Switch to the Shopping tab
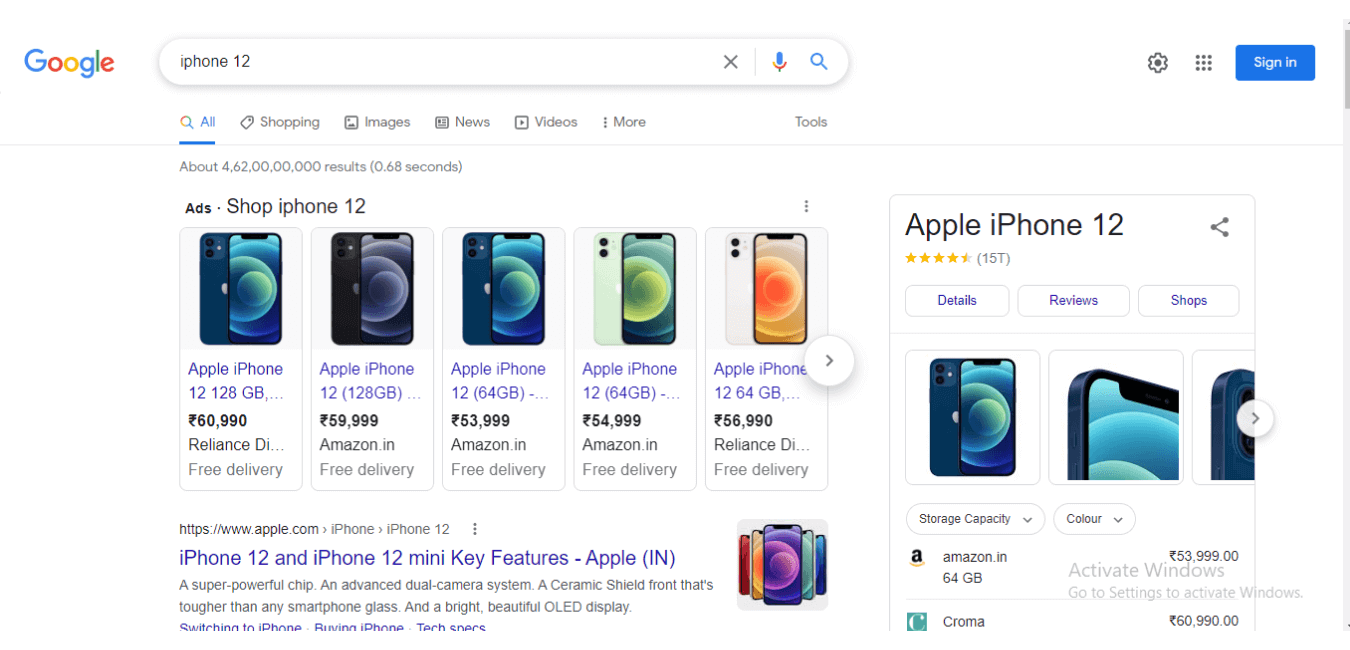The width and height of the screenshot is (1350, 650). (280, 121)
